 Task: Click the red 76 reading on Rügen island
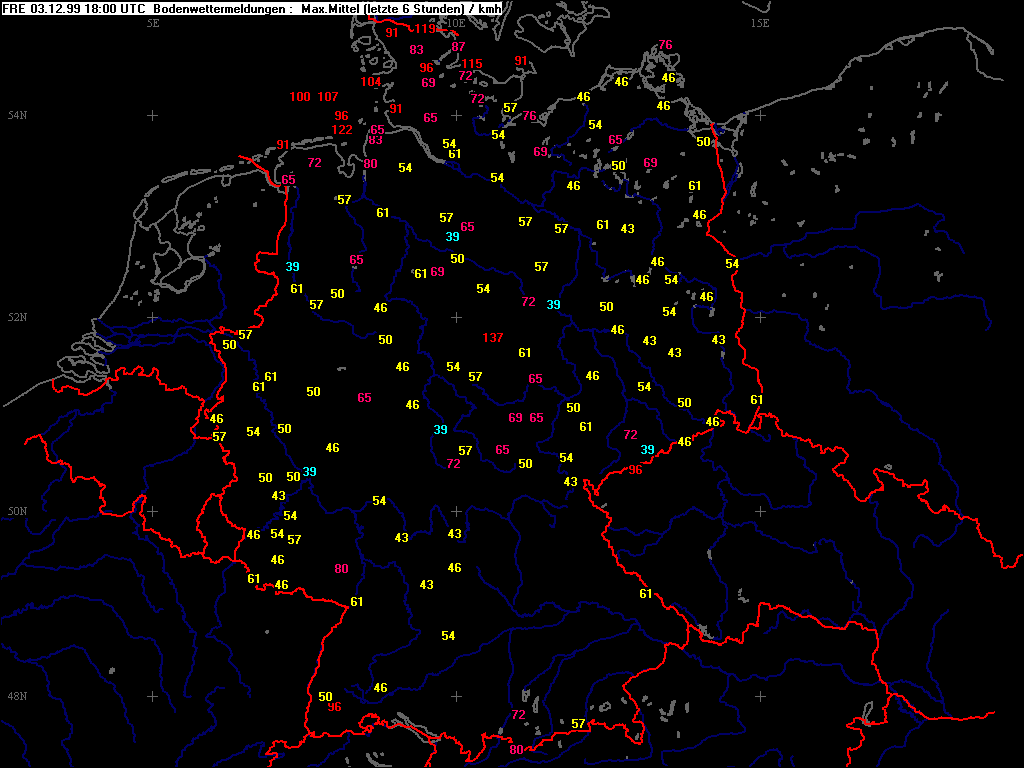click(665, 45)
